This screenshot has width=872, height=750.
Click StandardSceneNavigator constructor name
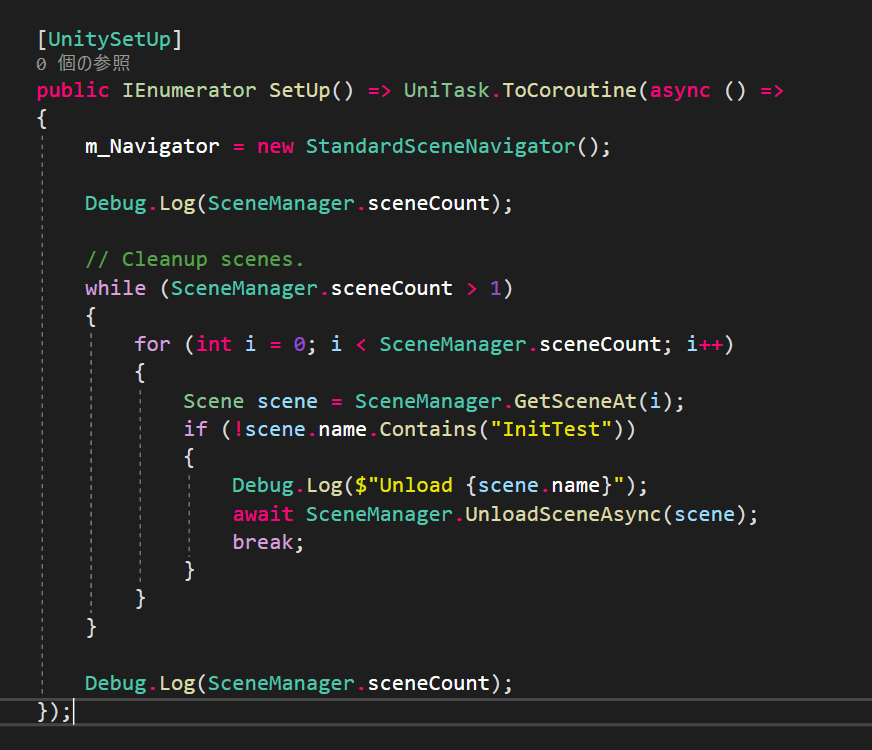440,146
